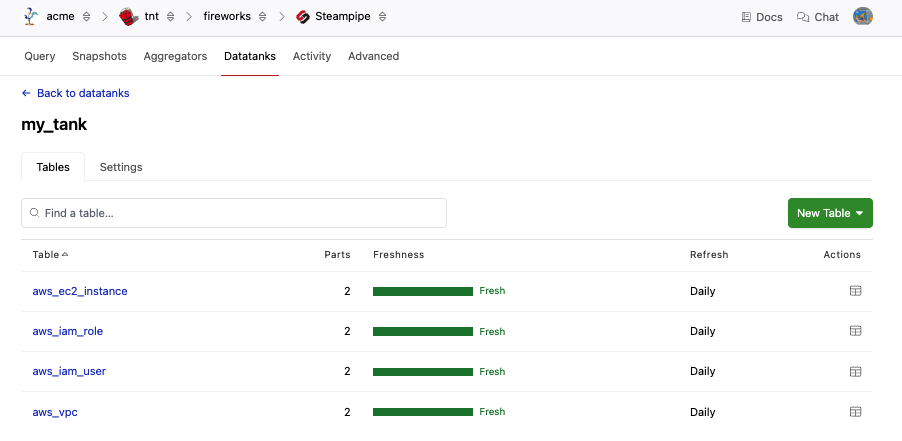Go to the Aggregators tab
Viewport: 902px width, 441px height.
(x=175, y=56)
